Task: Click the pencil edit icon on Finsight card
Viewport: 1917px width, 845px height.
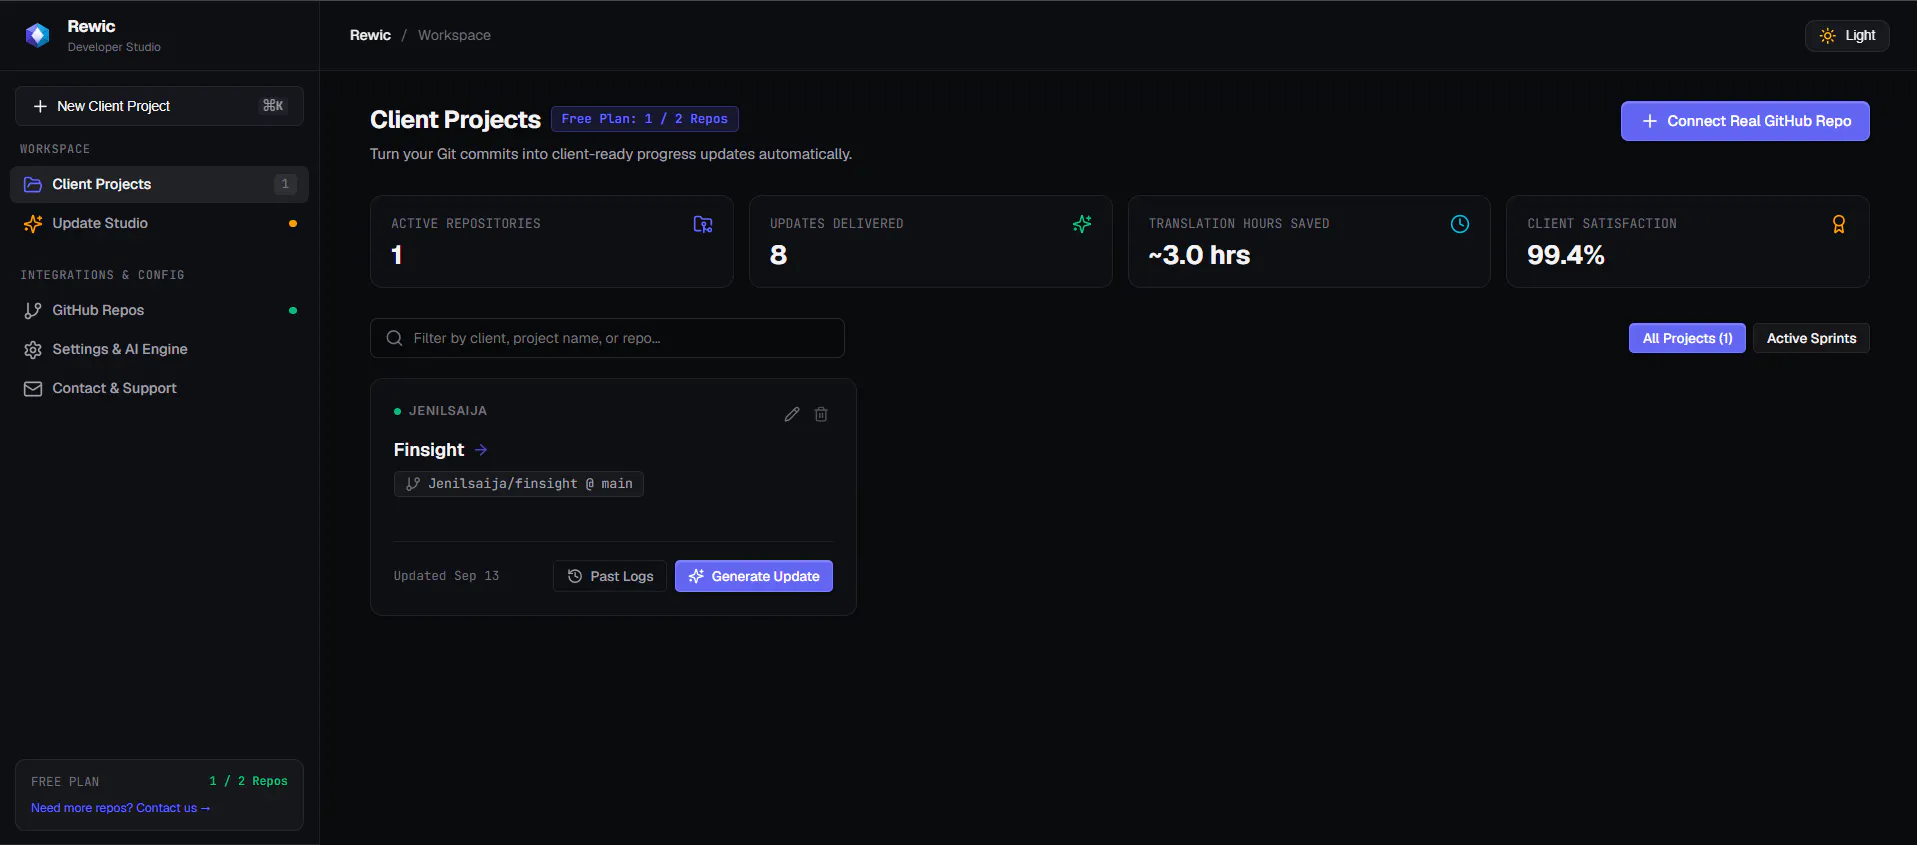Action: 792,414
